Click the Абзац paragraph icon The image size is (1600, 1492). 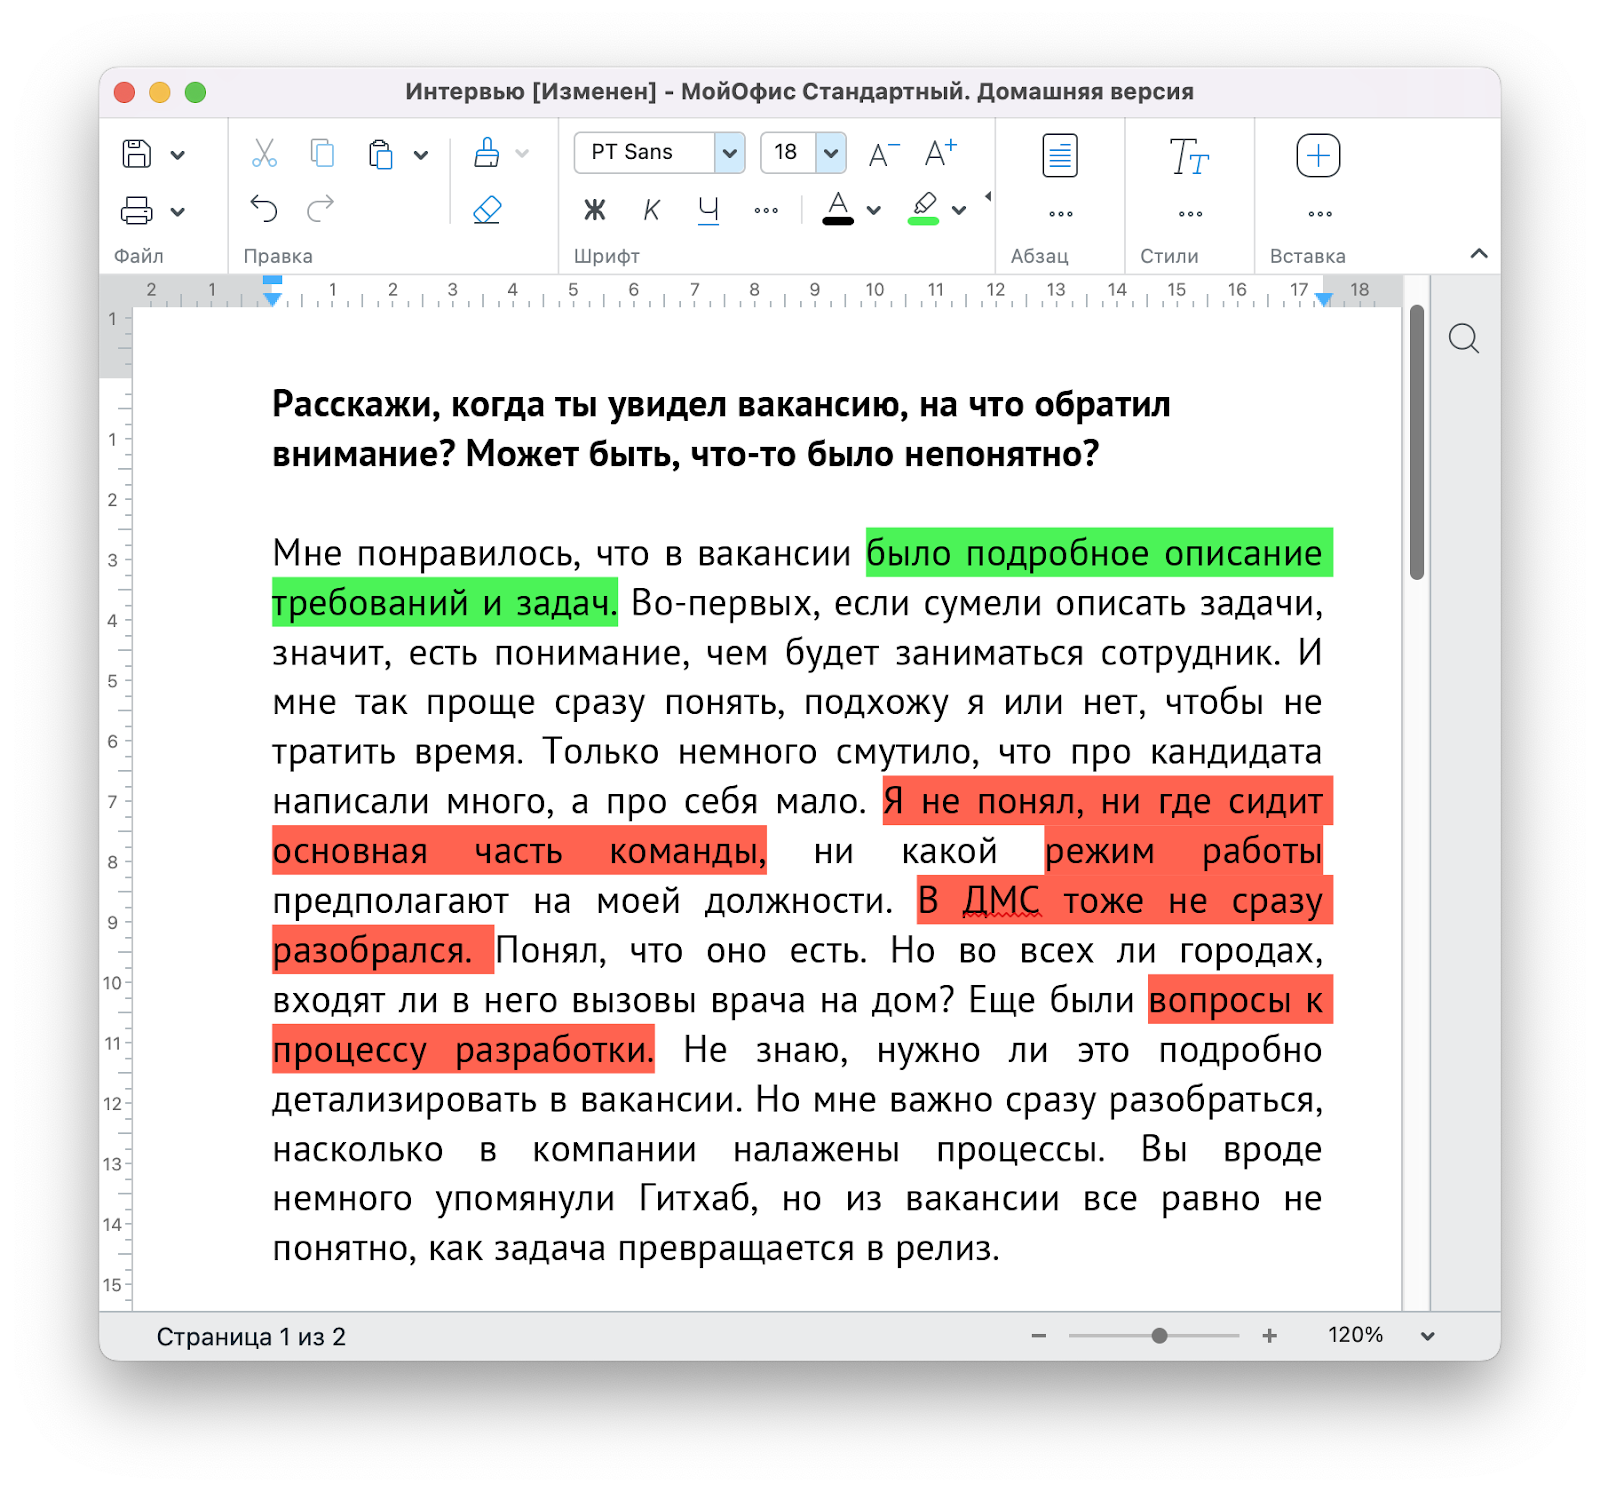1060,155
